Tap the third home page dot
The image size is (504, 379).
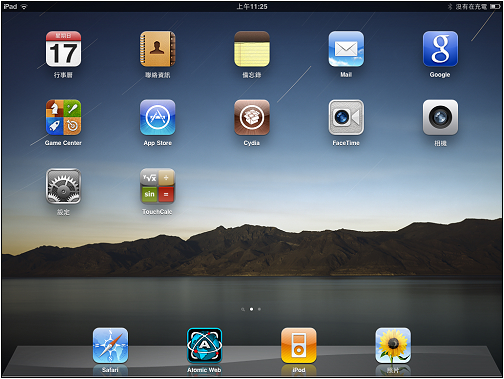click(x=259, y=309)
